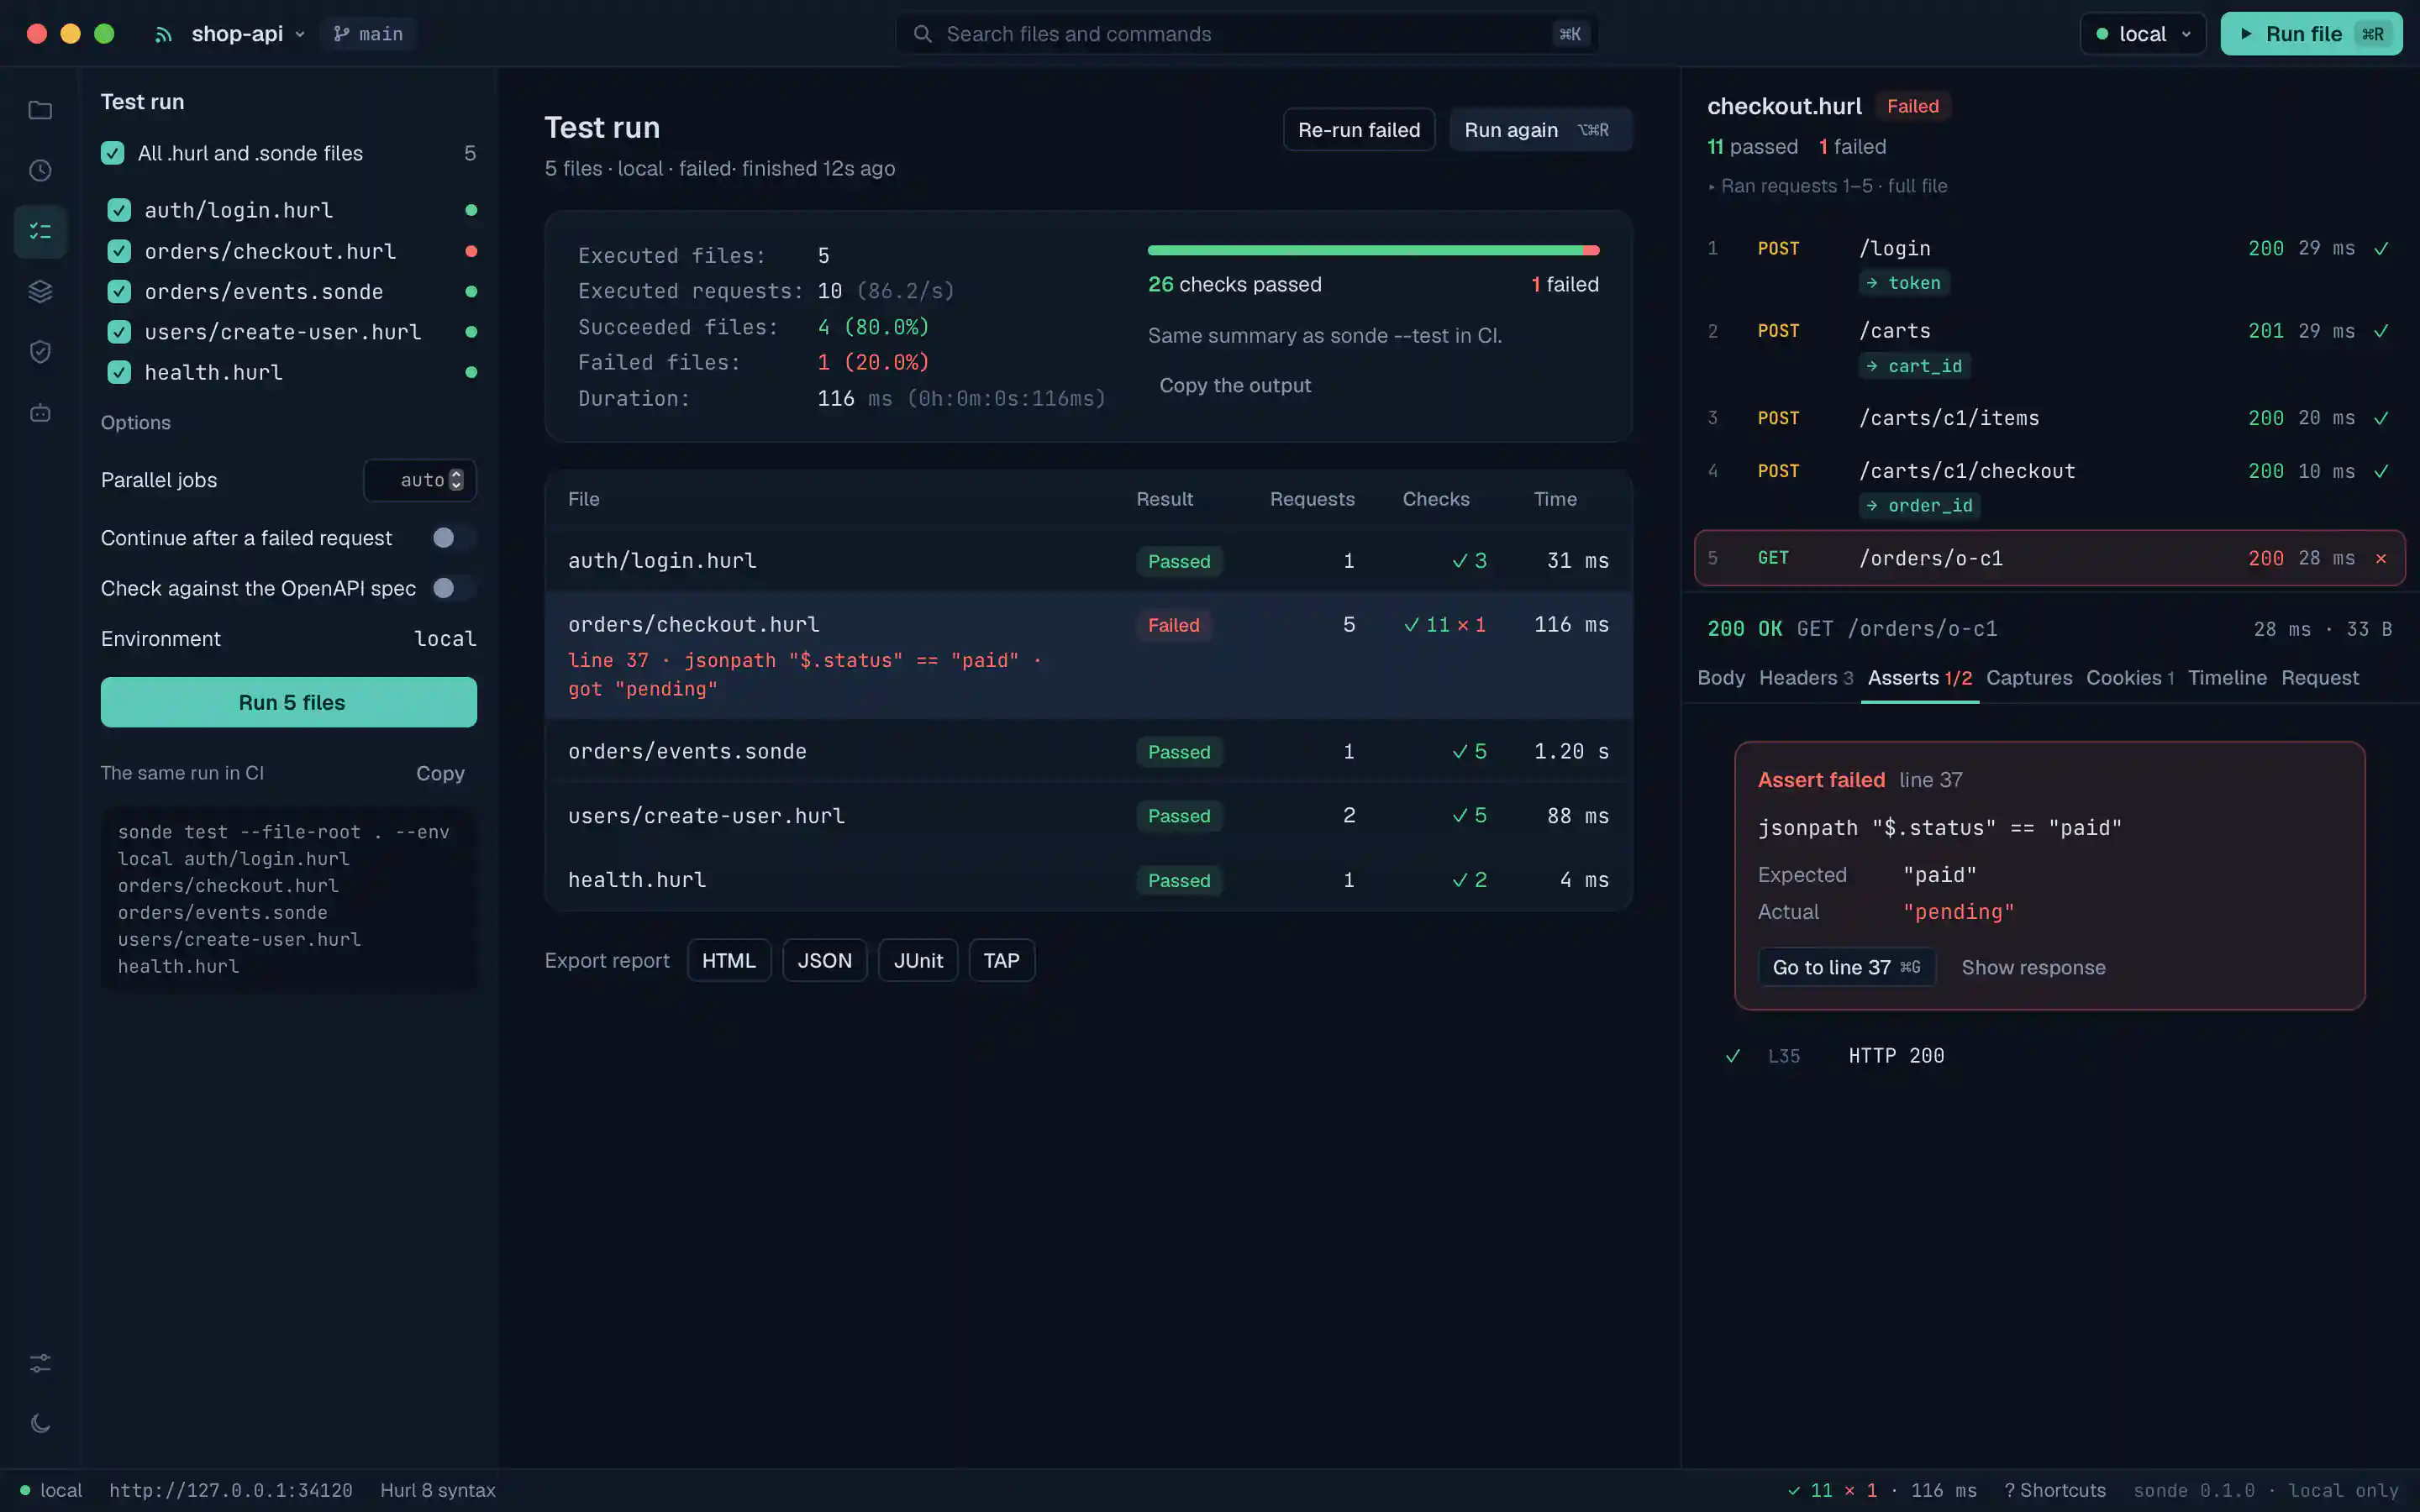Viewport: 2420px width, 1512px height.
Task: Click the cart_id capture chip
Action: [1915, 366]
